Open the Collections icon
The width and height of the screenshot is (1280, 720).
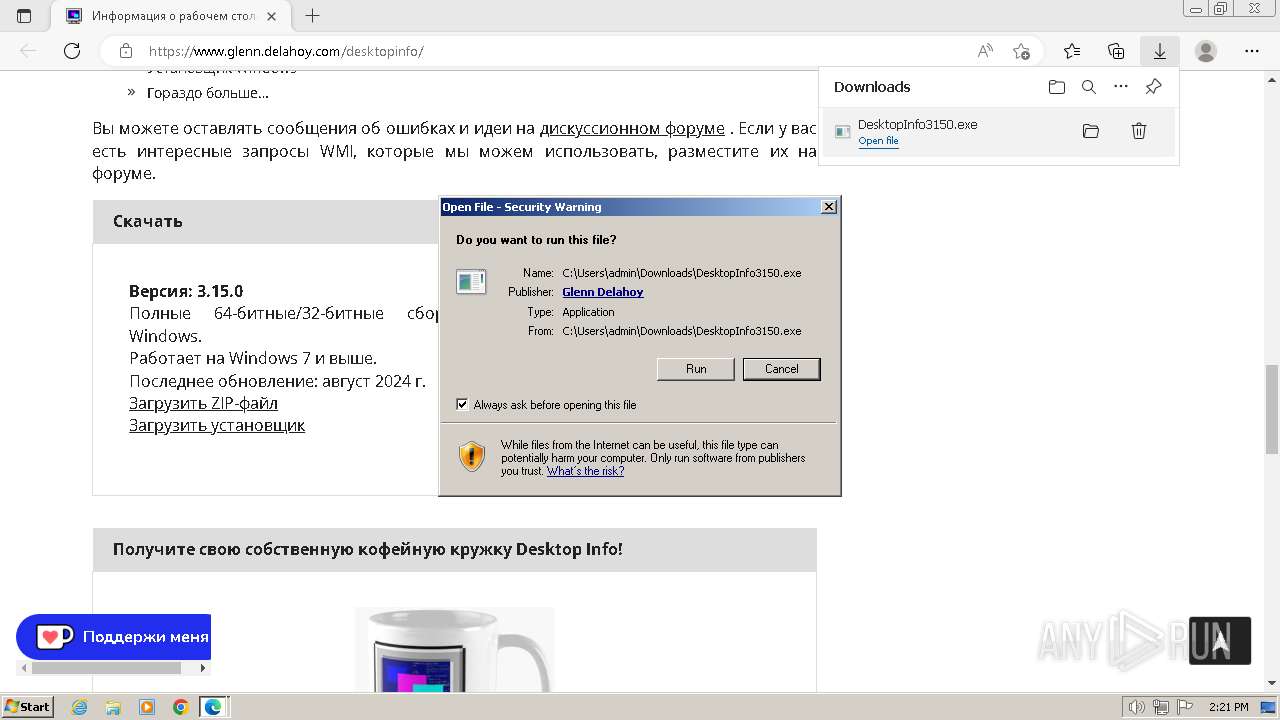point(1116,51)
